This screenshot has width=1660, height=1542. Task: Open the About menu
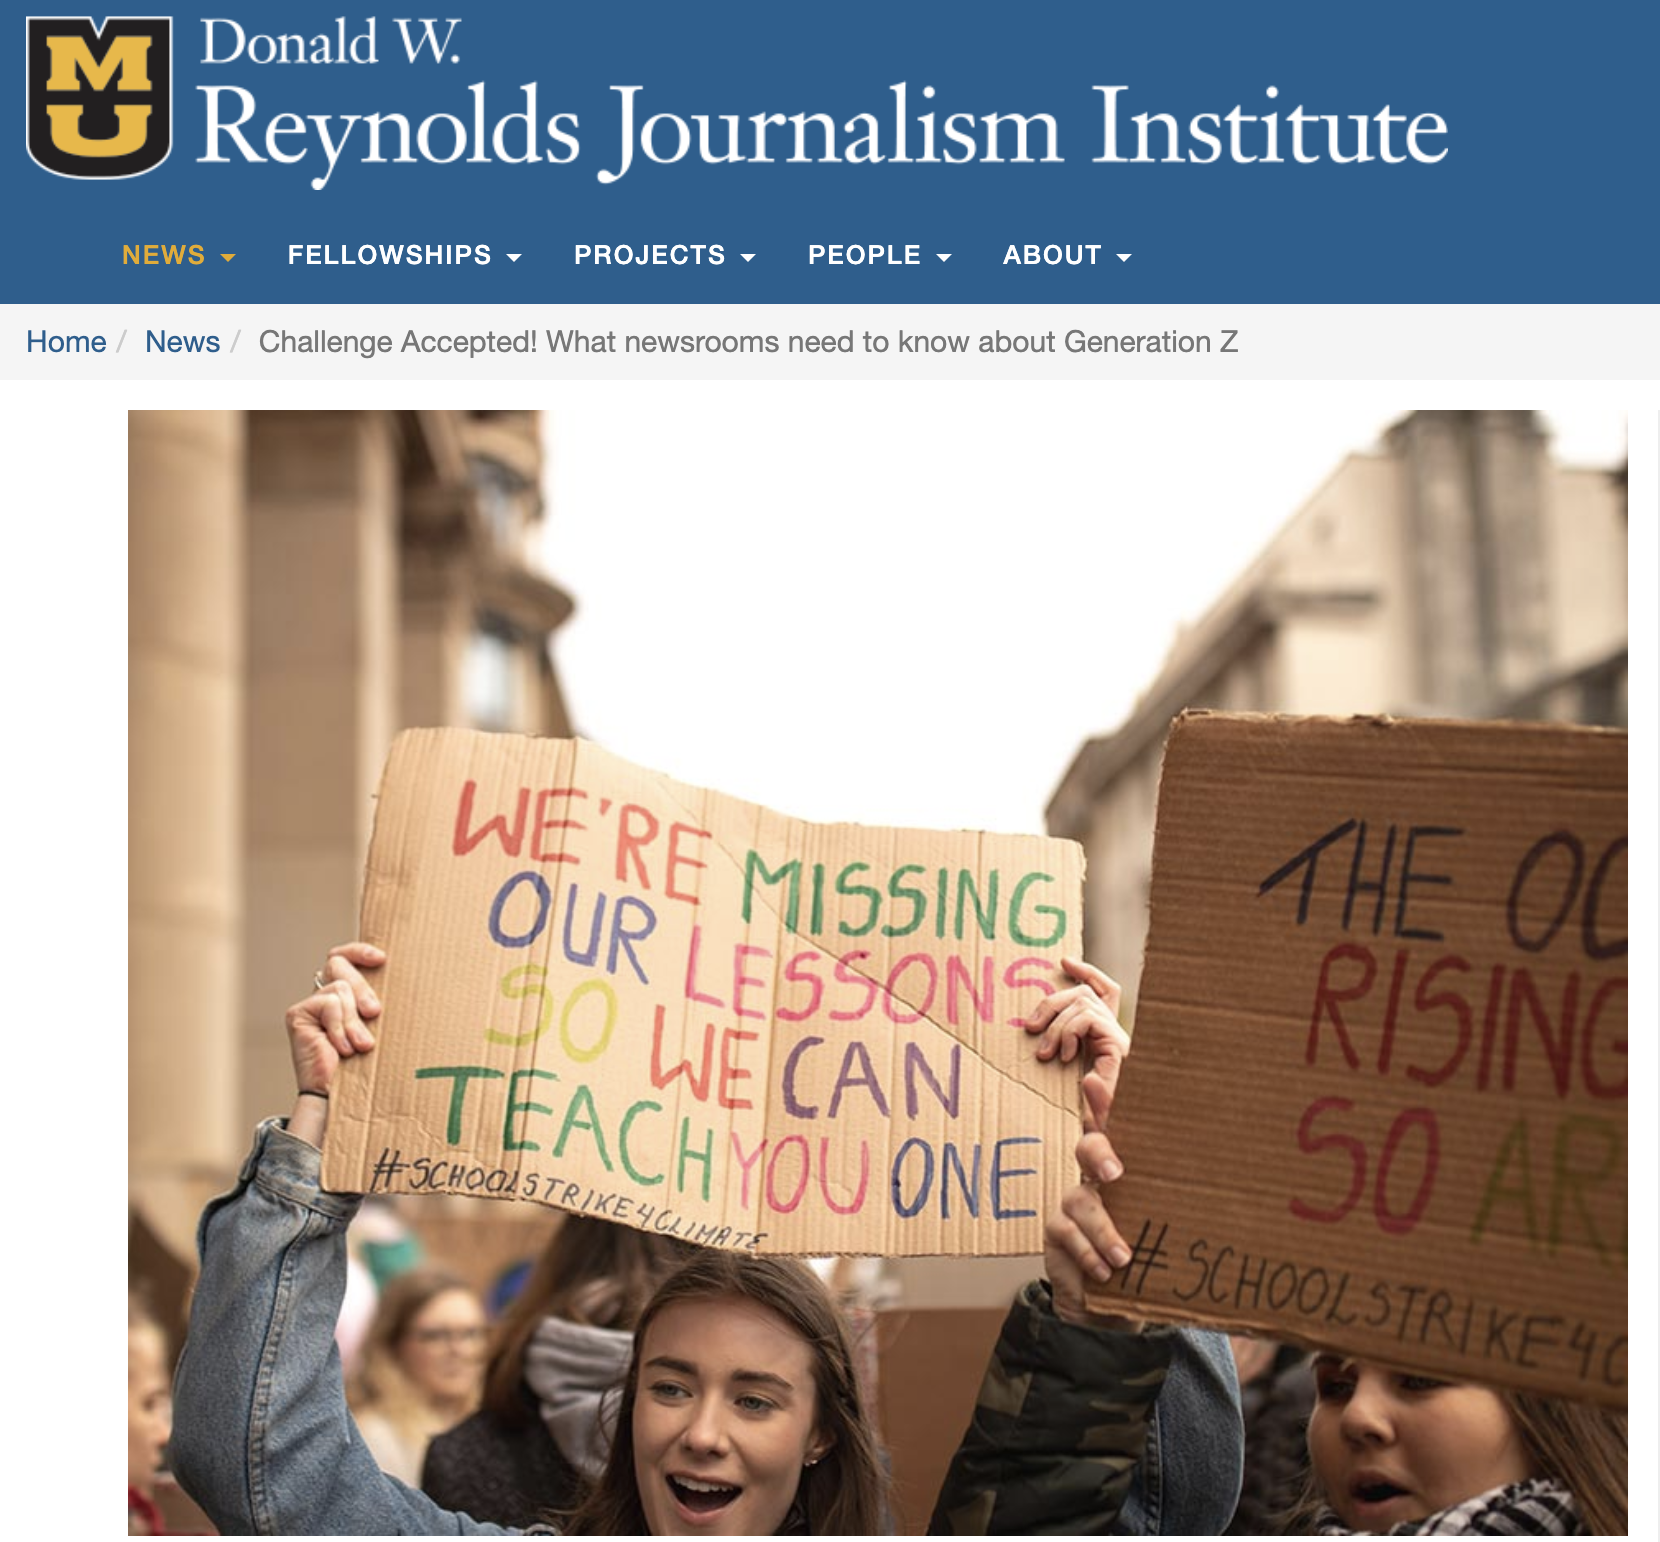coord(1067,255)
